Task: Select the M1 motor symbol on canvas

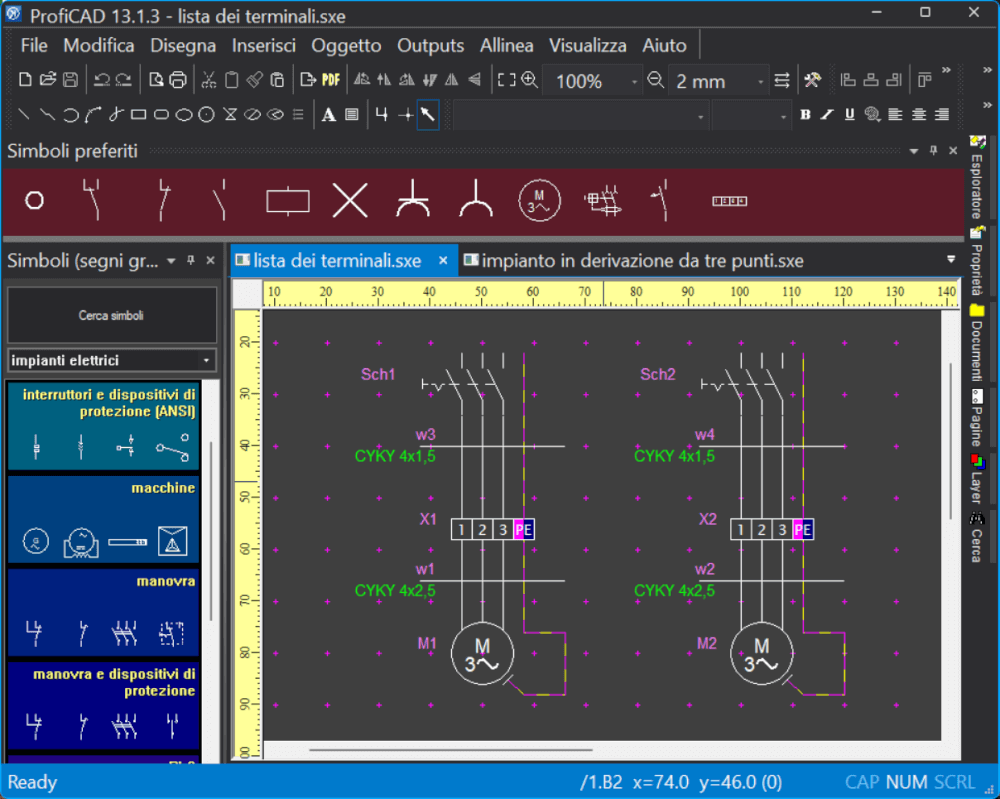Action: pos(482,654)
